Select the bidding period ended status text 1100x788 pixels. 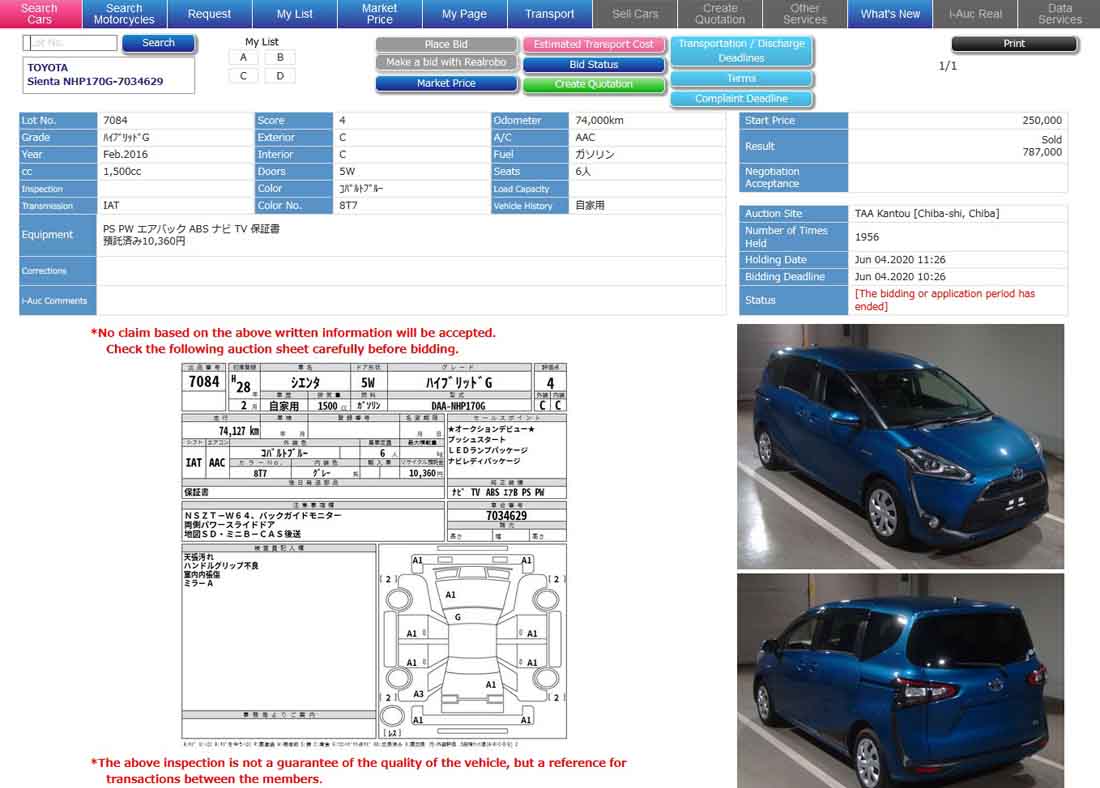coord(944,300)
